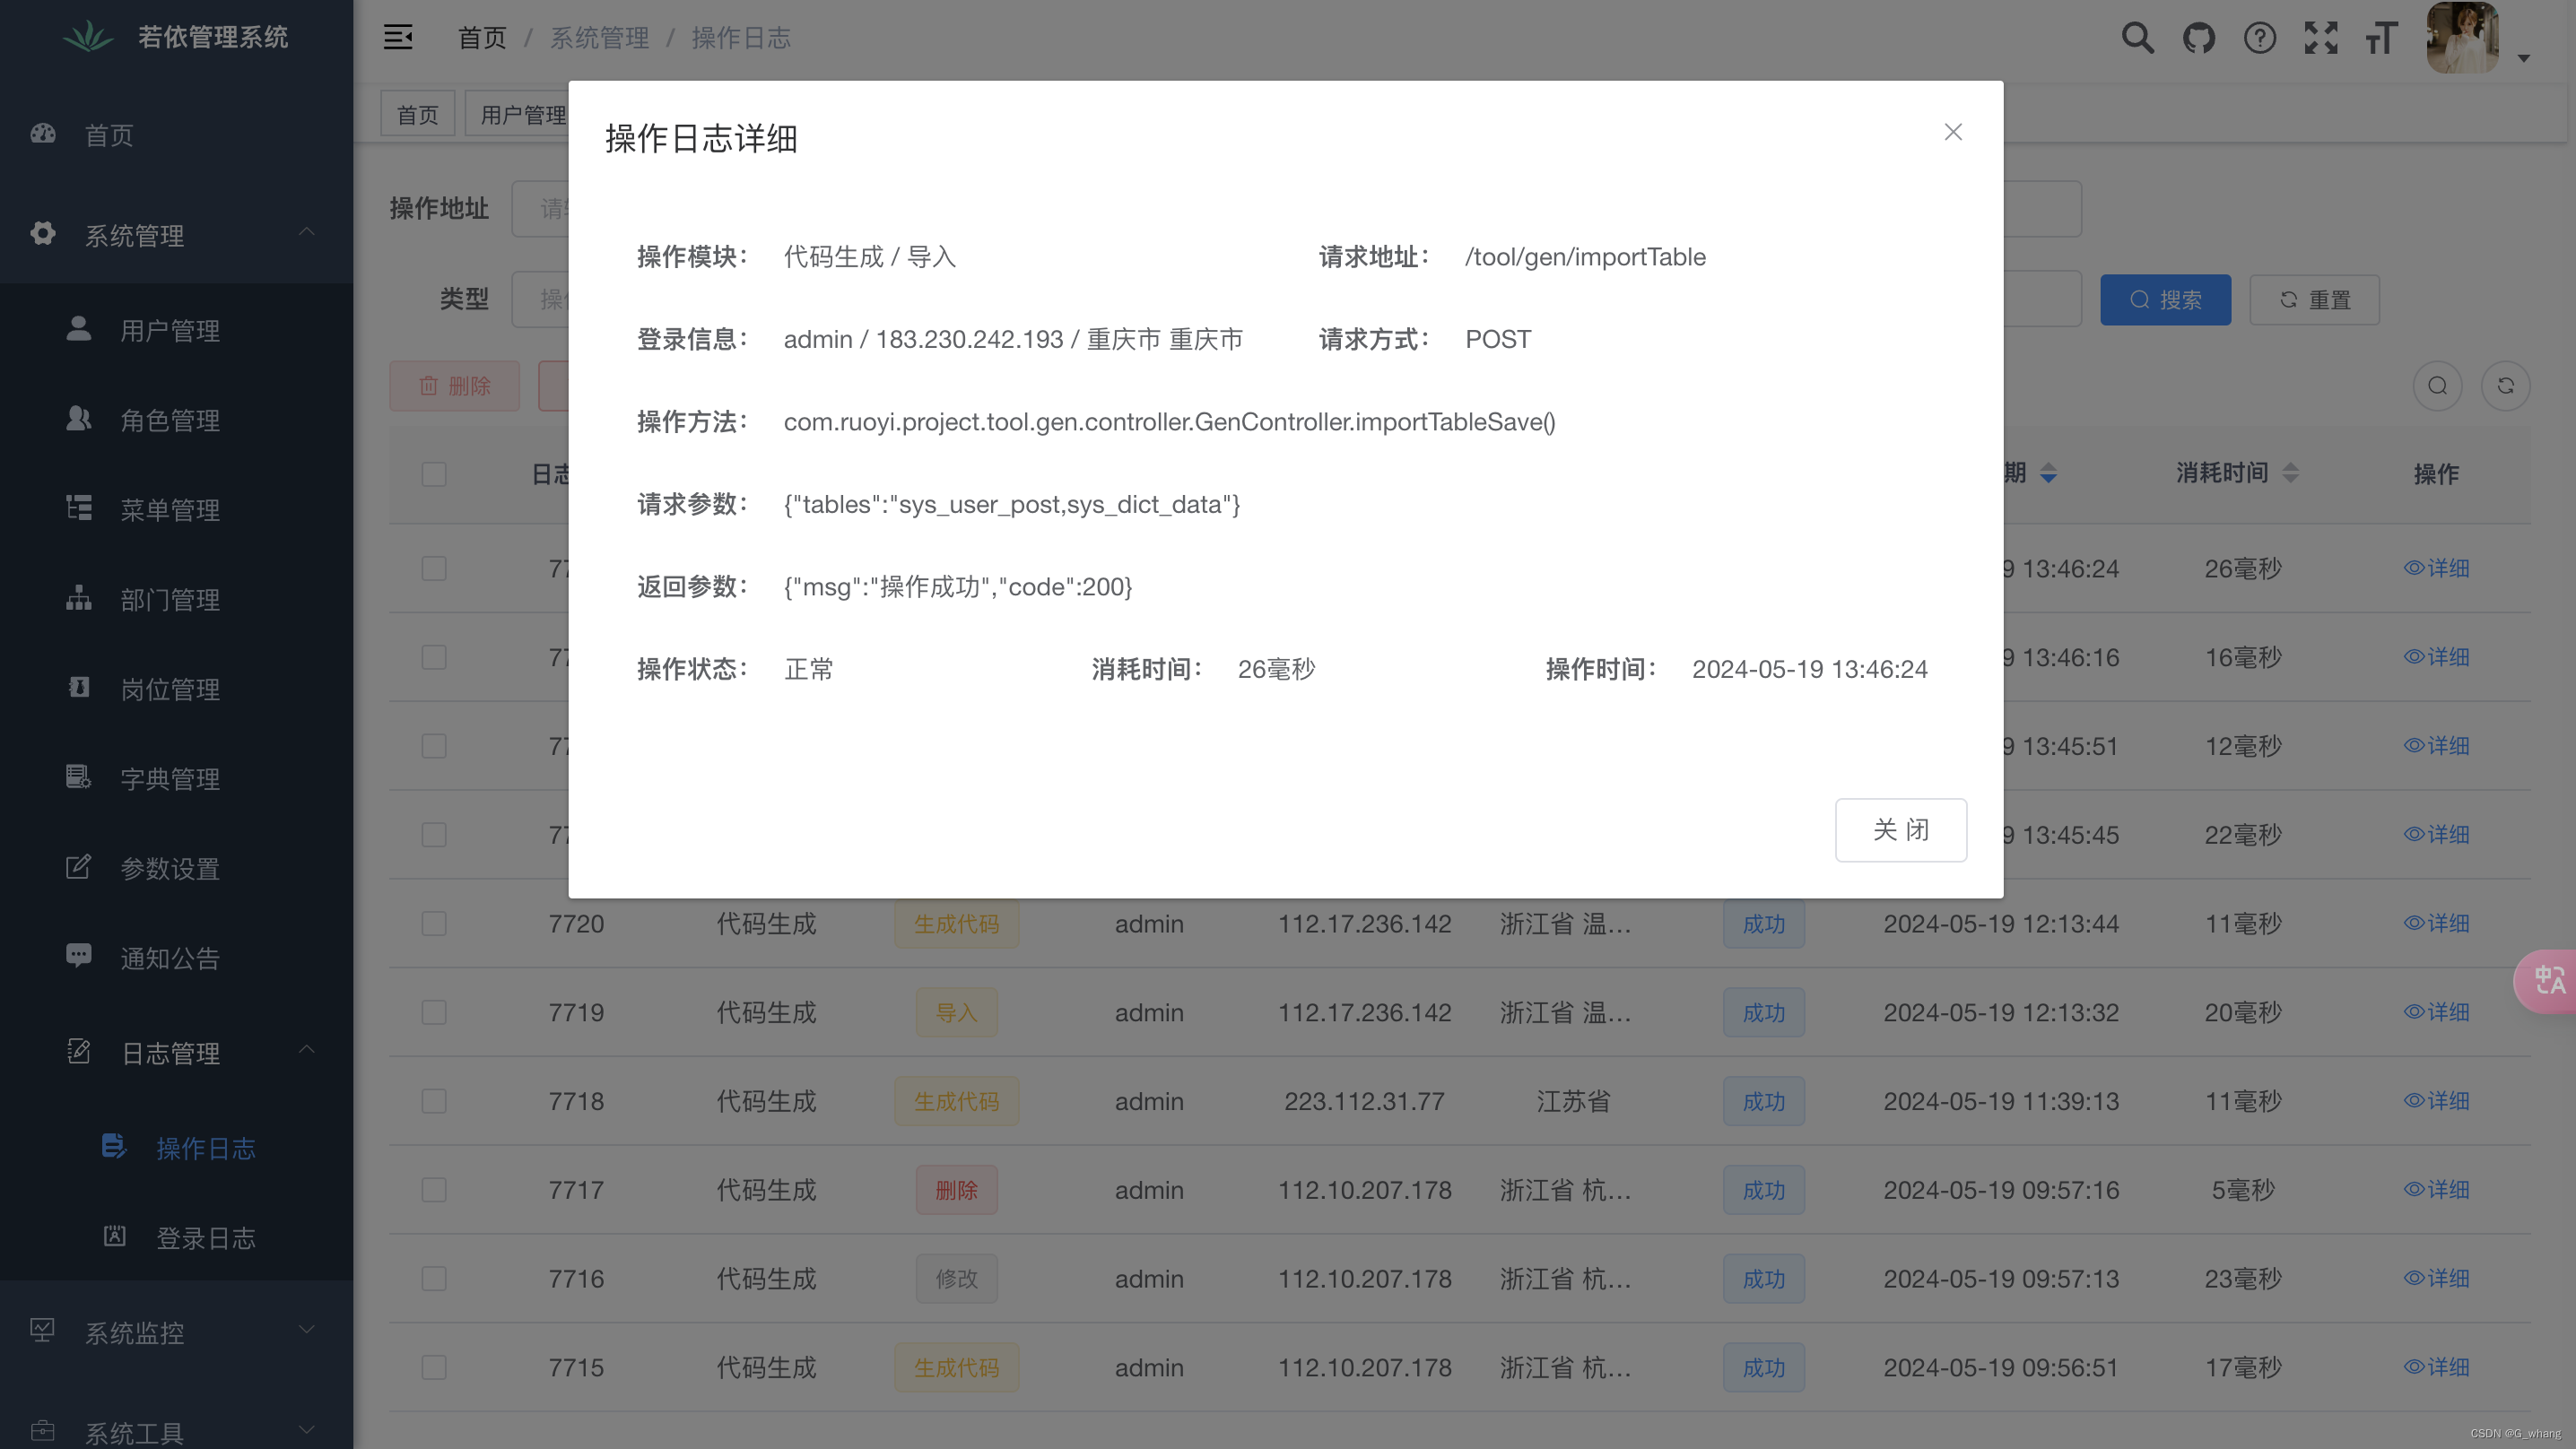Image resolution: width=2576 pixels, height=1449 pixels.
Task: Click the search magnifier icon in header
Action: tap(2137, 38)
